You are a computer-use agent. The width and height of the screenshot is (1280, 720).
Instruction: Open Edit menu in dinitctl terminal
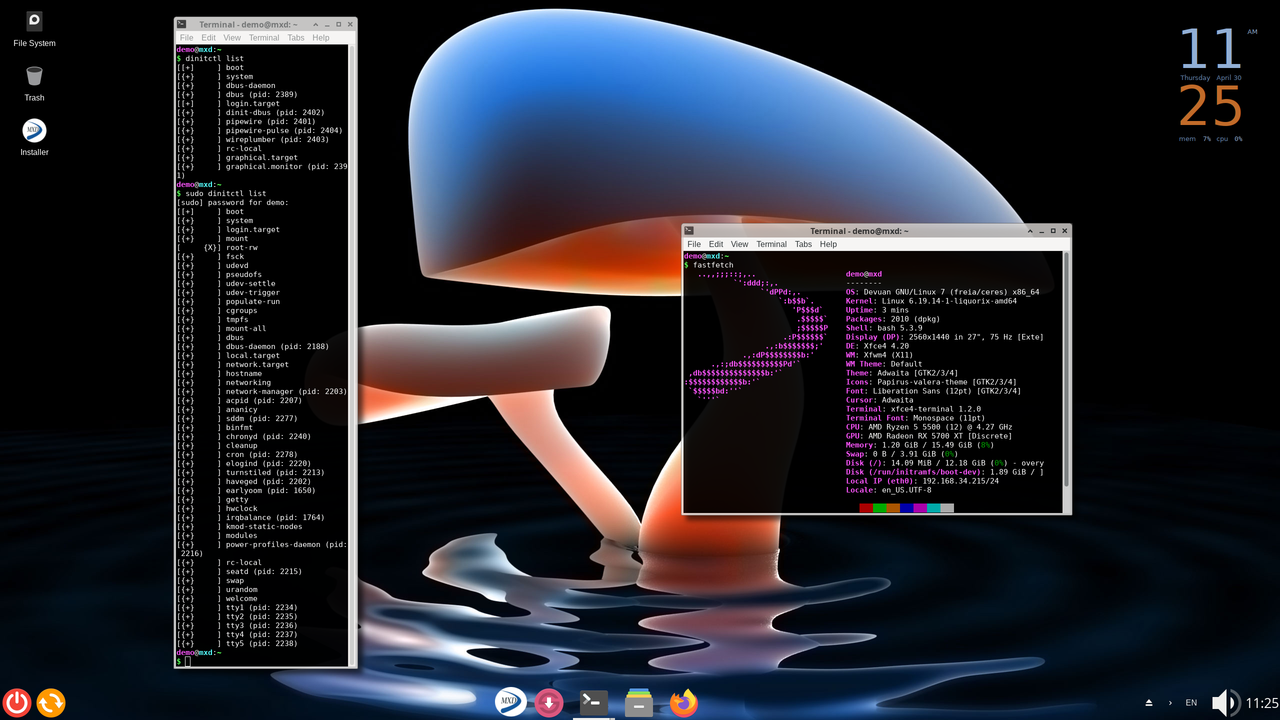pyautogui.click(x=208, y=38)
